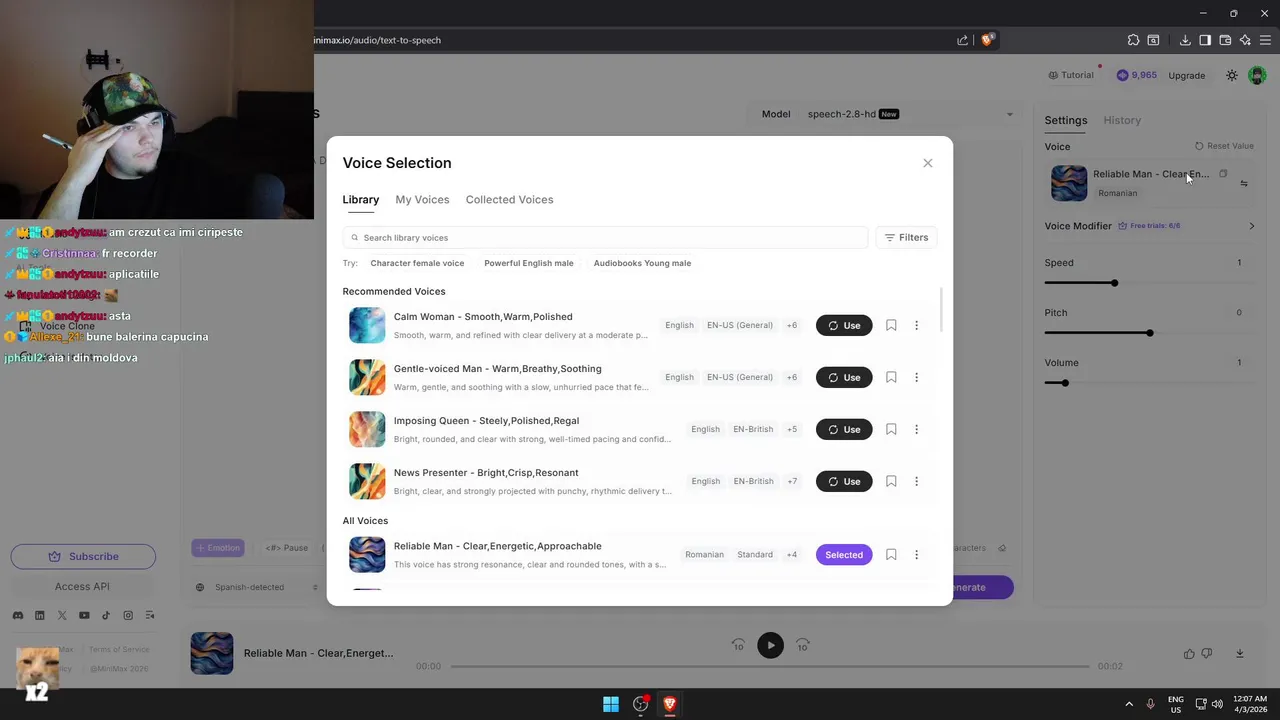
Task: Open the user profile avatar
Action: (x=1258, y=75)
